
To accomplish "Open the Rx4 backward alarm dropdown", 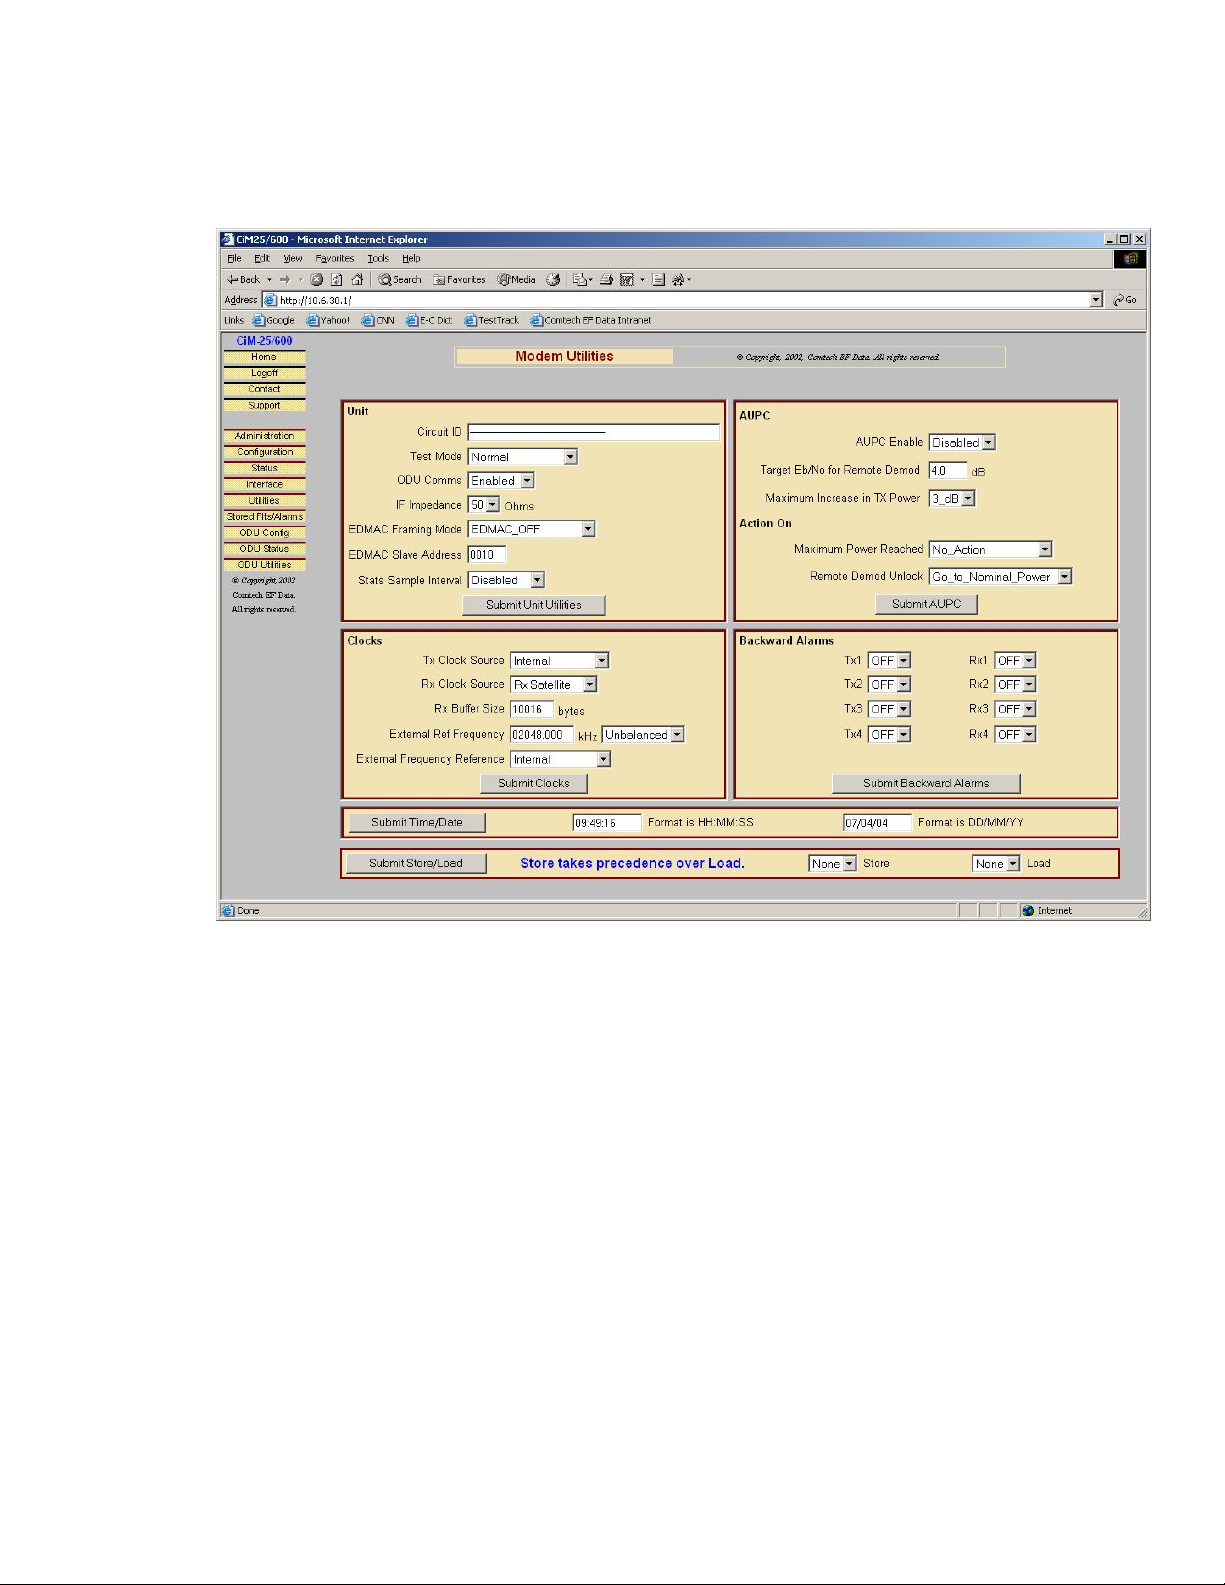I will (1015, 735).
